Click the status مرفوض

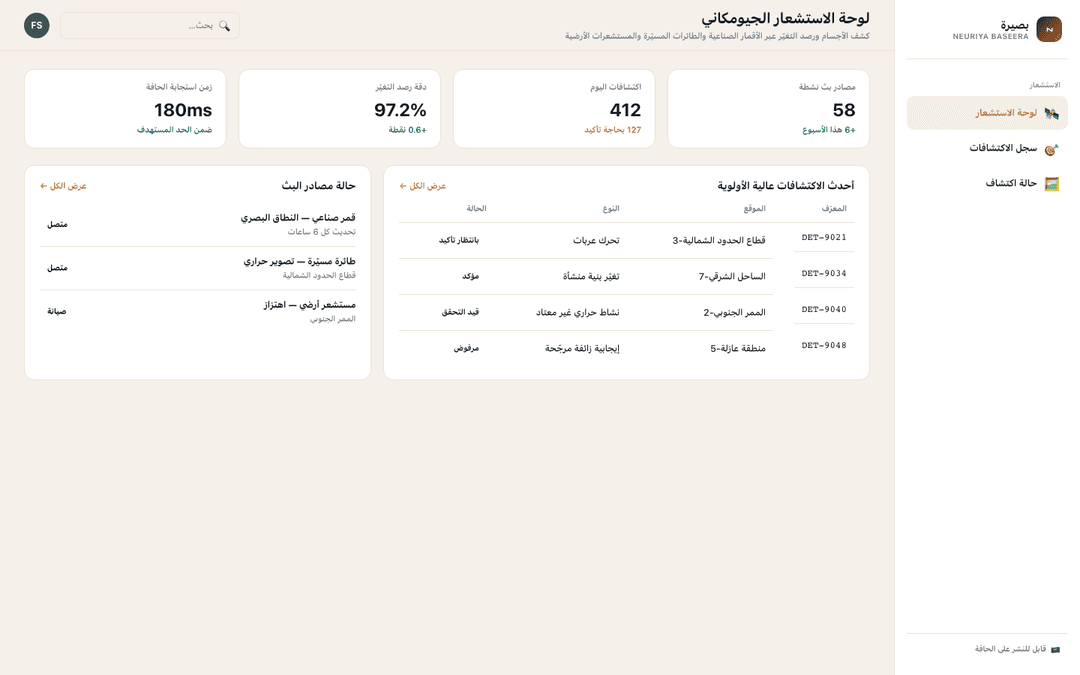(466, 348)
